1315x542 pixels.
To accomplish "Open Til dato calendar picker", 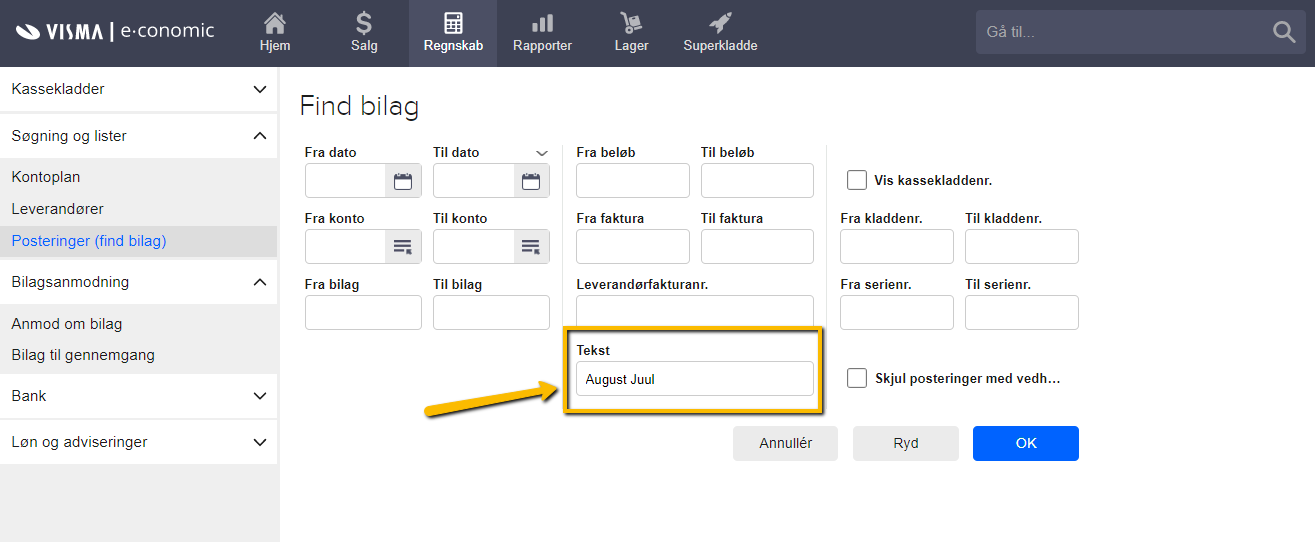I will (531, 181).
